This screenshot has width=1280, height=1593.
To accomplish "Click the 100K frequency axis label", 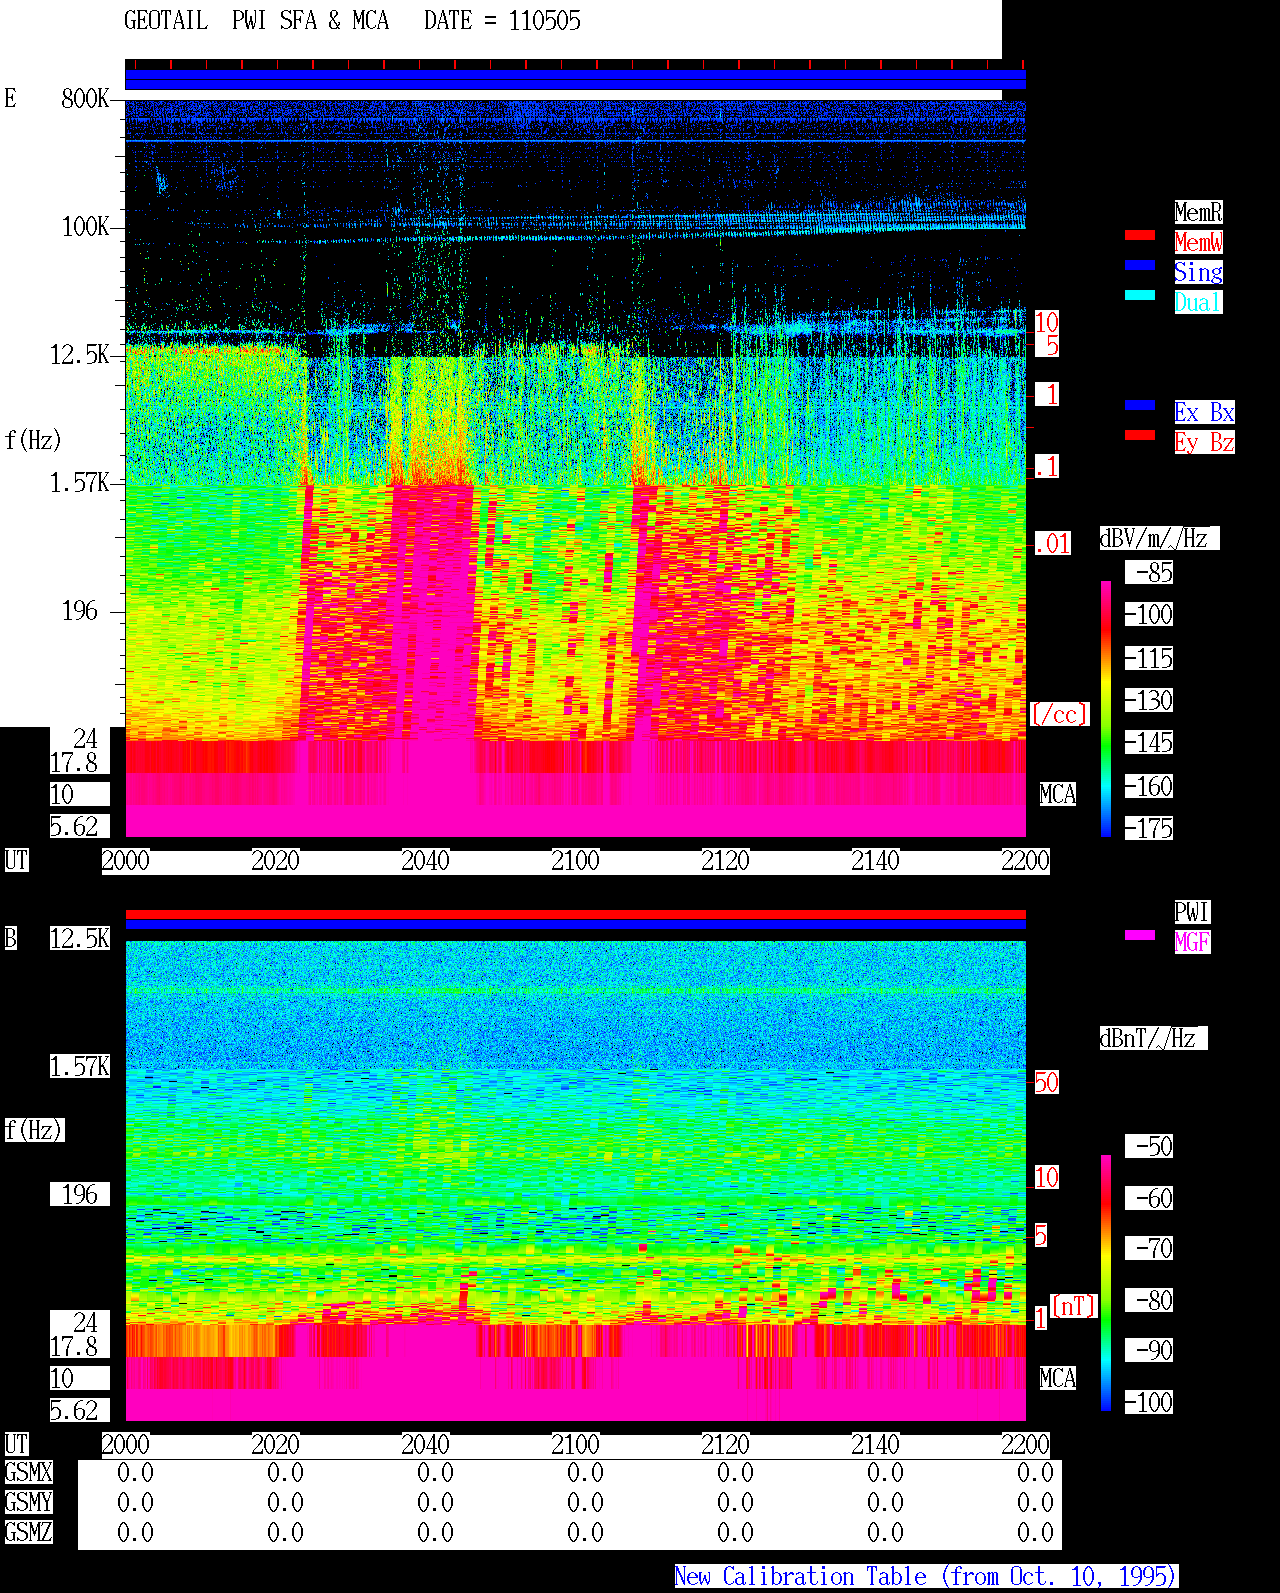I will coord(86,227).
